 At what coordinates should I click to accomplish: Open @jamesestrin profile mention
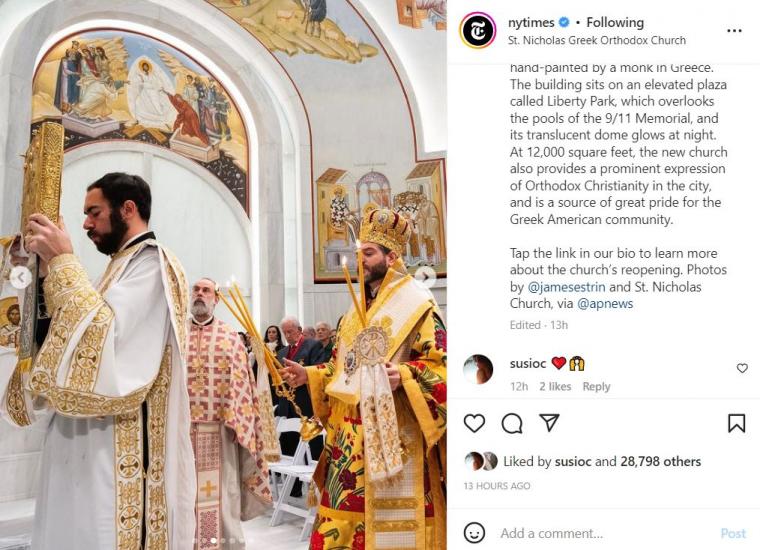[x=566, y=287]
